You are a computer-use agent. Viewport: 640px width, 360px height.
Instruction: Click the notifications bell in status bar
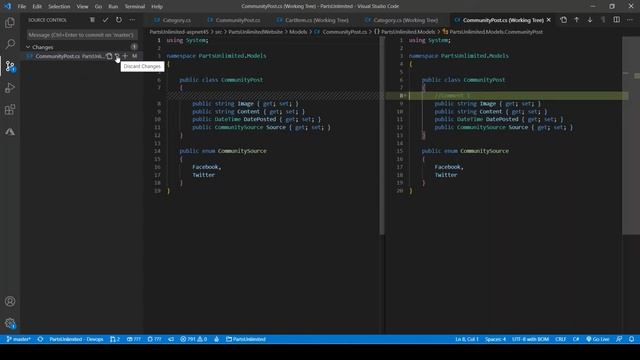tap(631, 339)
